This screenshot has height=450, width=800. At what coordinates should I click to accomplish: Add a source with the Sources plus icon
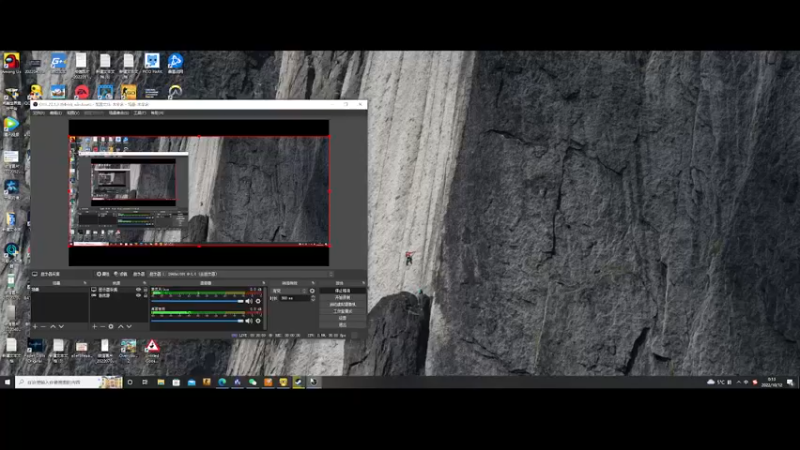coord(94,327)
